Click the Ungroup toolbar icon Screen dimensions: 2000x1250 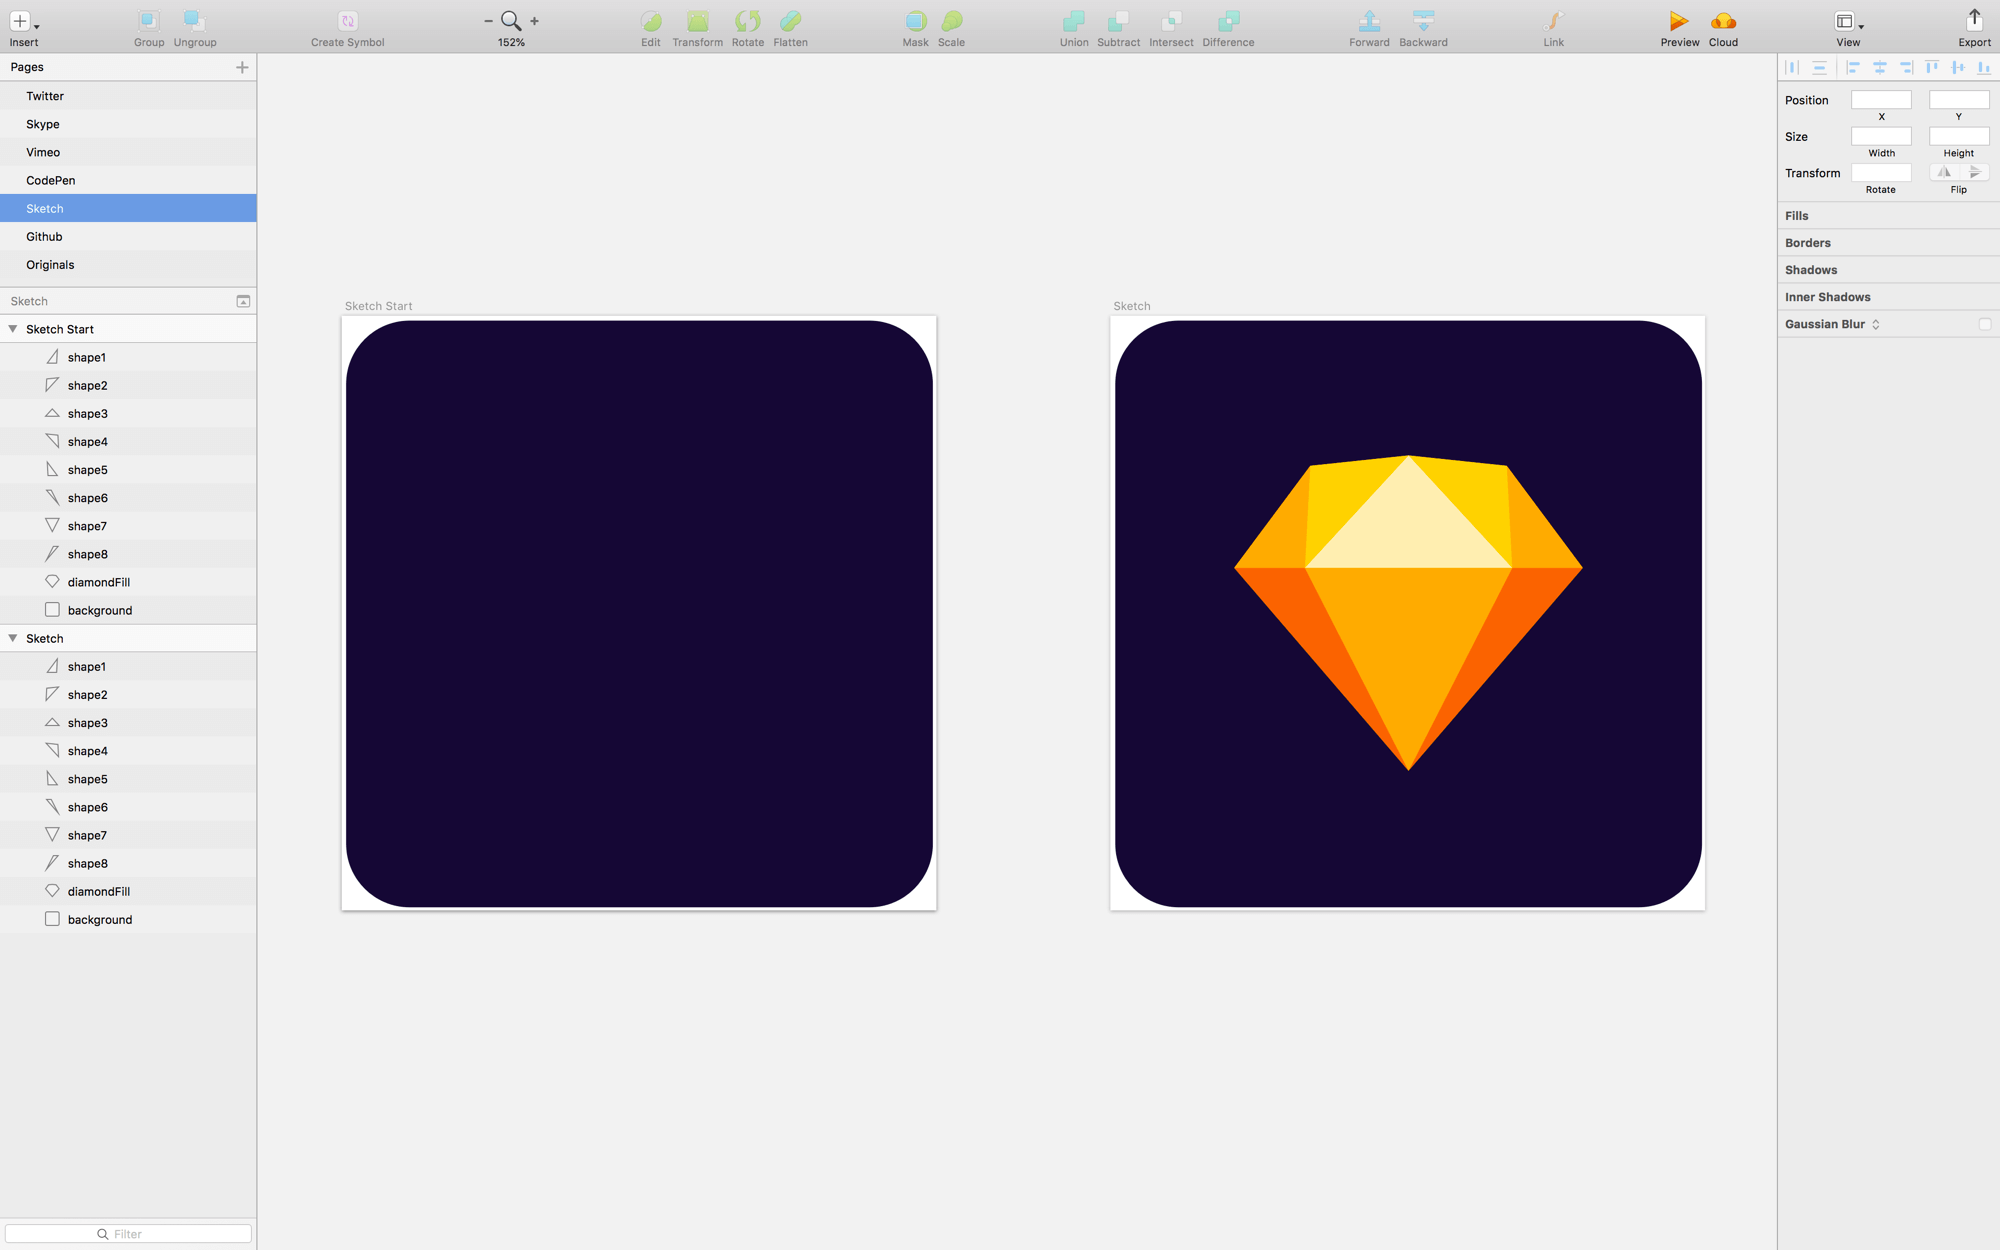pyautogui.click(x=194, y=21)
